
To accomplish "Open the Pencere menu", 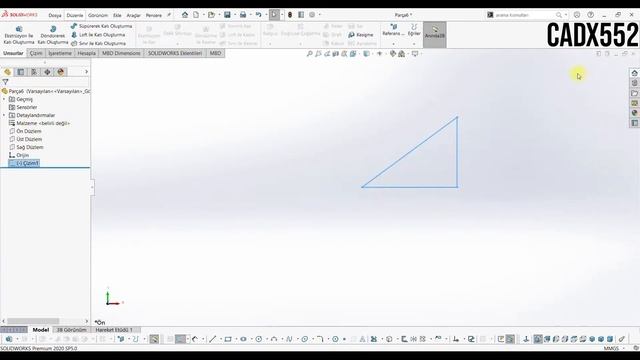I will coord(154,15).
